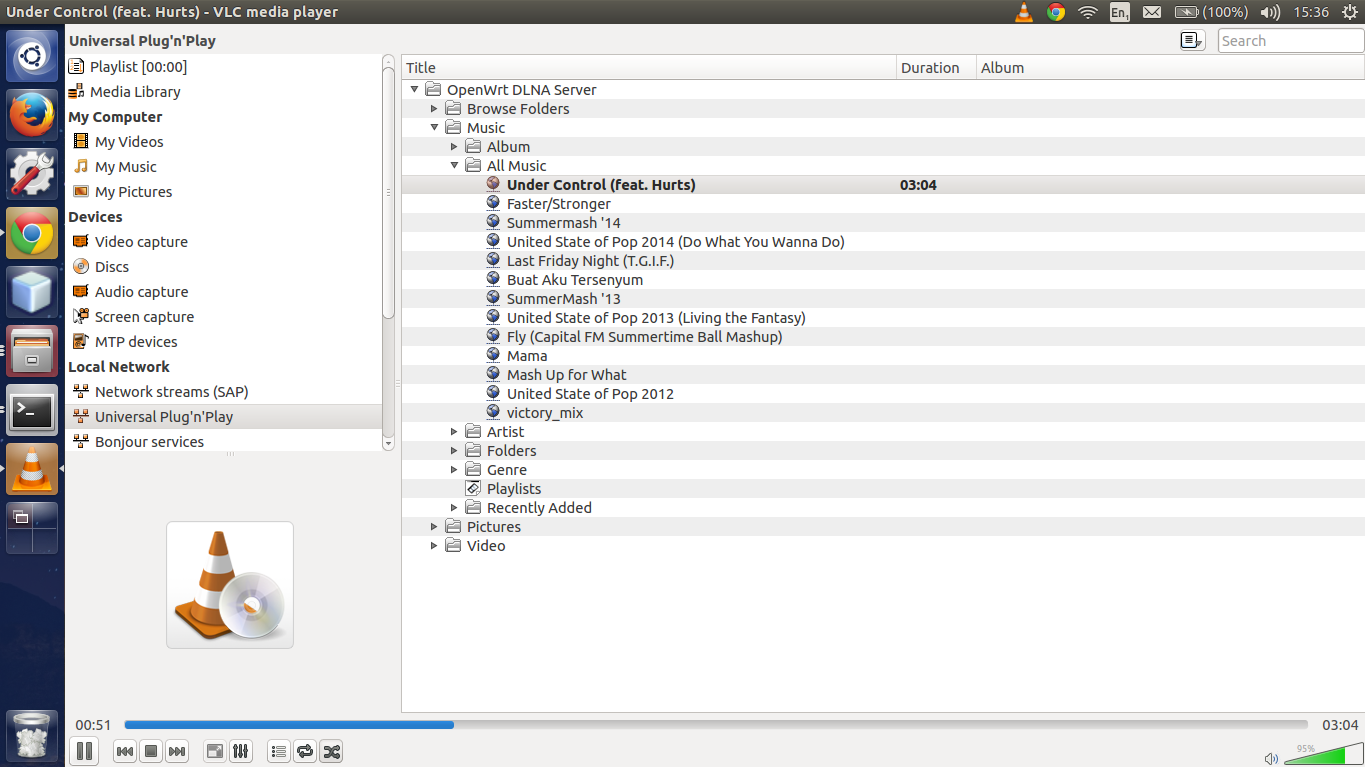Expand the Browse Folders tree entry

tap(434, 108)
